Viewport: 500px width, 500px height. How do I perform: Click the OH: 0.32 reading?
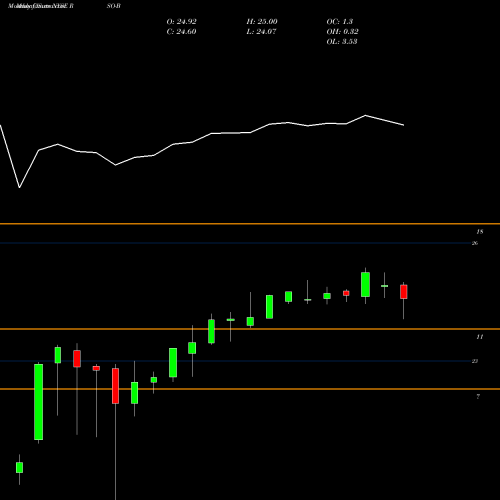tap(342, 32)
